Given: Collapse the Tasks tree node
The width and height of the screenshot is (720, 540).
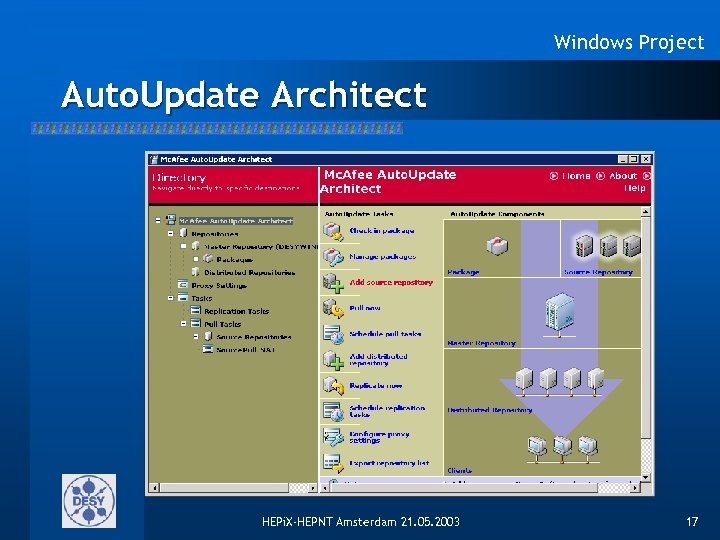Looking at the screenshot, I should point(170,298).
